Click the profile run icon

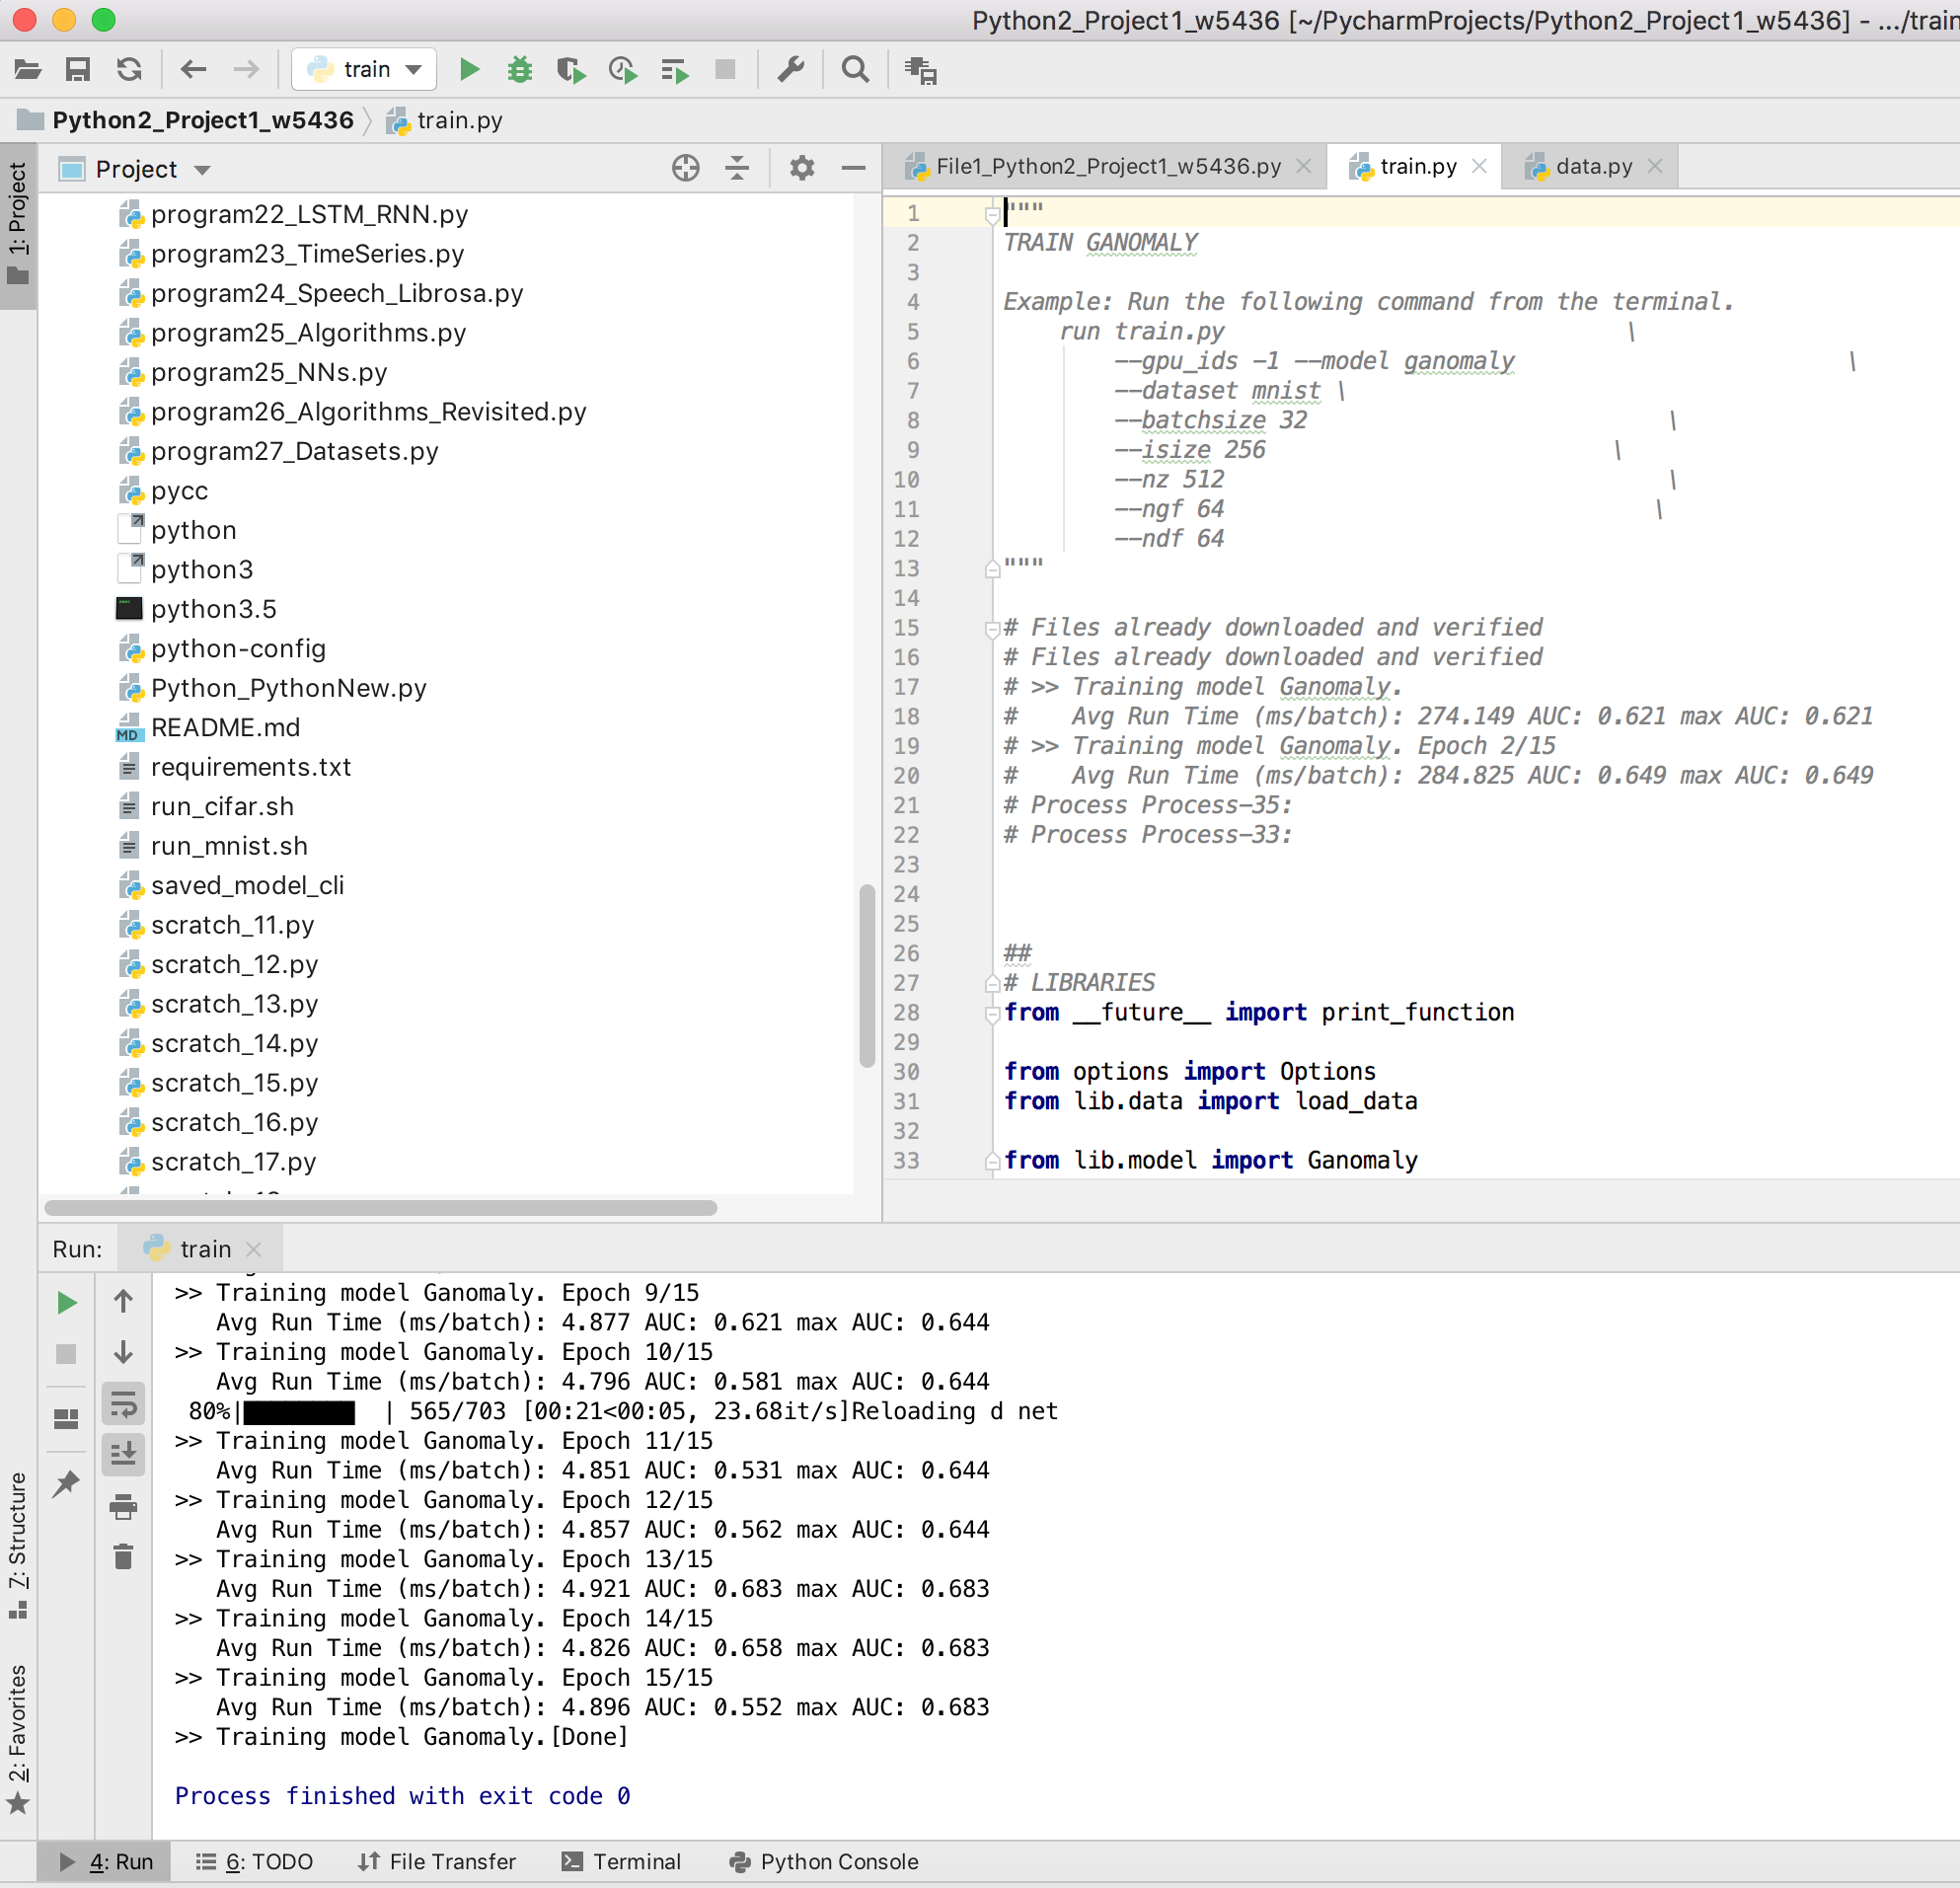coord(623,69)
